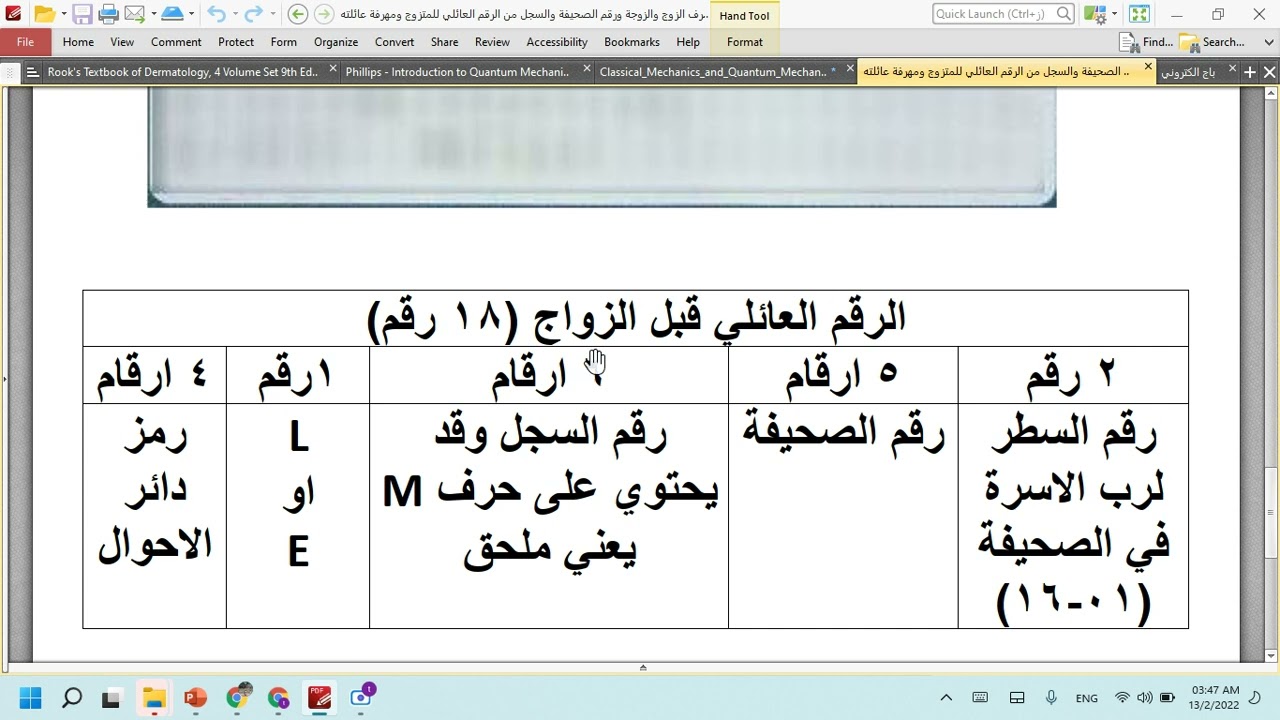This screenshot has width=1280, height=720.
Task: Open the File menu
Action: click(x=25, y=42)
